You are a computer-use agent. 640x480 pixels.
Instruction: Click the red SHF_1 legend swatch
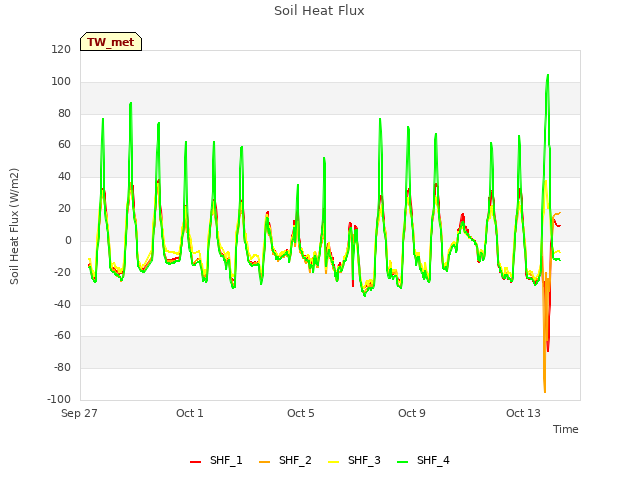coord(196,462)
